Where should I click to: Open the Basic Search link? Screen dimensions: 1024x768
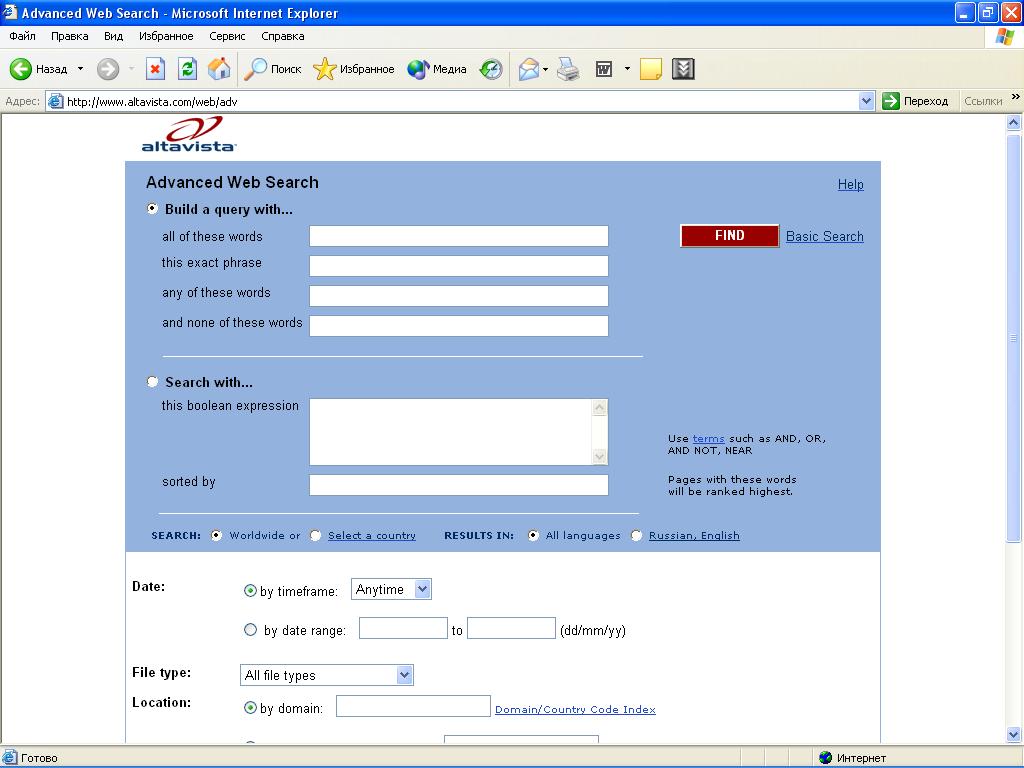pyautogui.click(x=824, y=236)
